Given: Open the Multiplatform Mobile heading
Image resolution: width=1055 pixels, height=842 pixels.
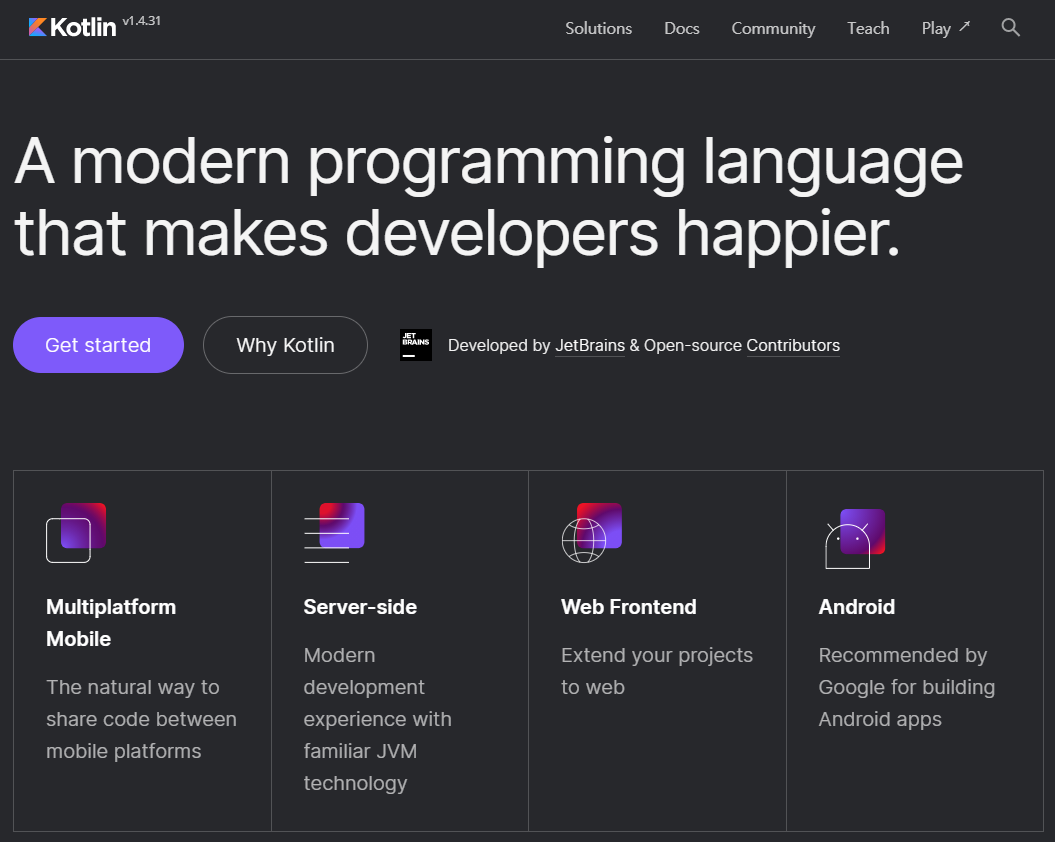Looking at the screenshot, I should pyautogui.click(x=111, y=623).
